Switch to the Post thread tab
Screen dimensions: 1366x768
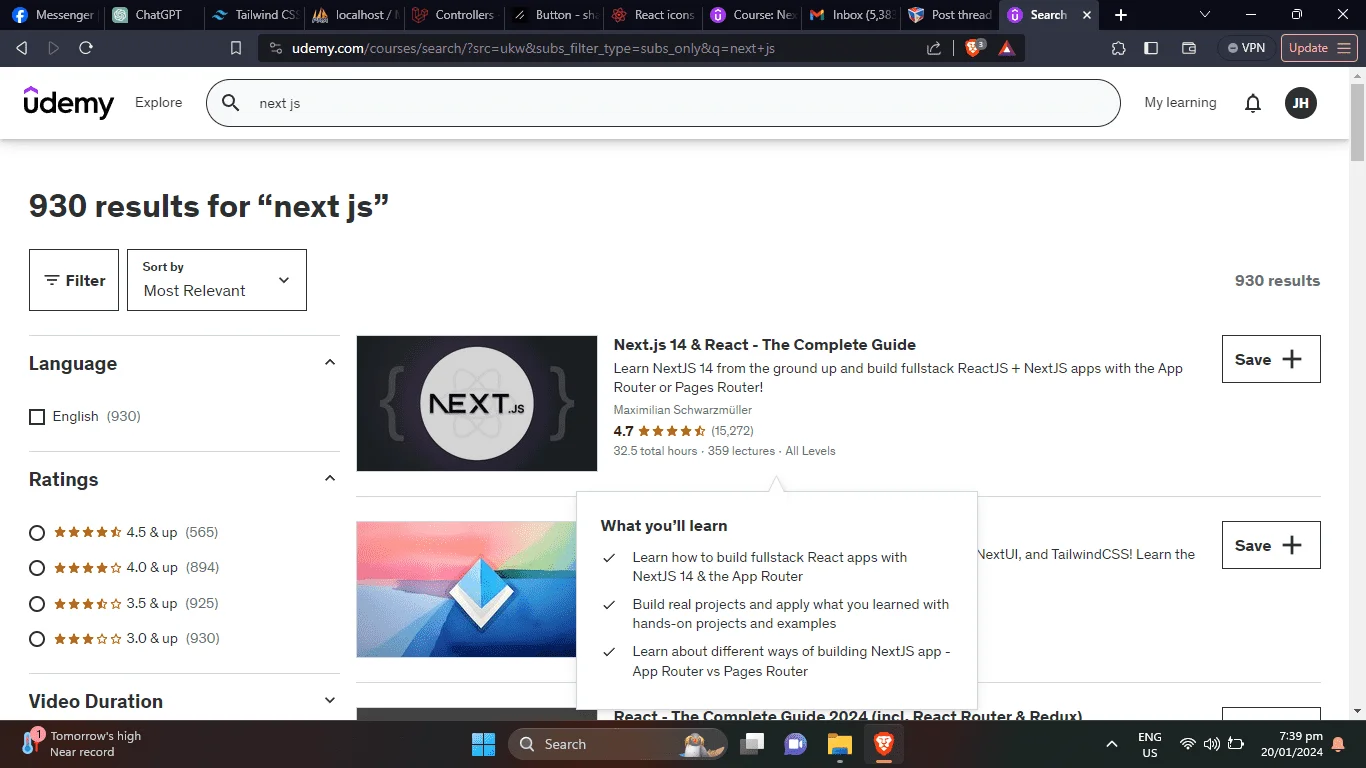tap(951, 15)
